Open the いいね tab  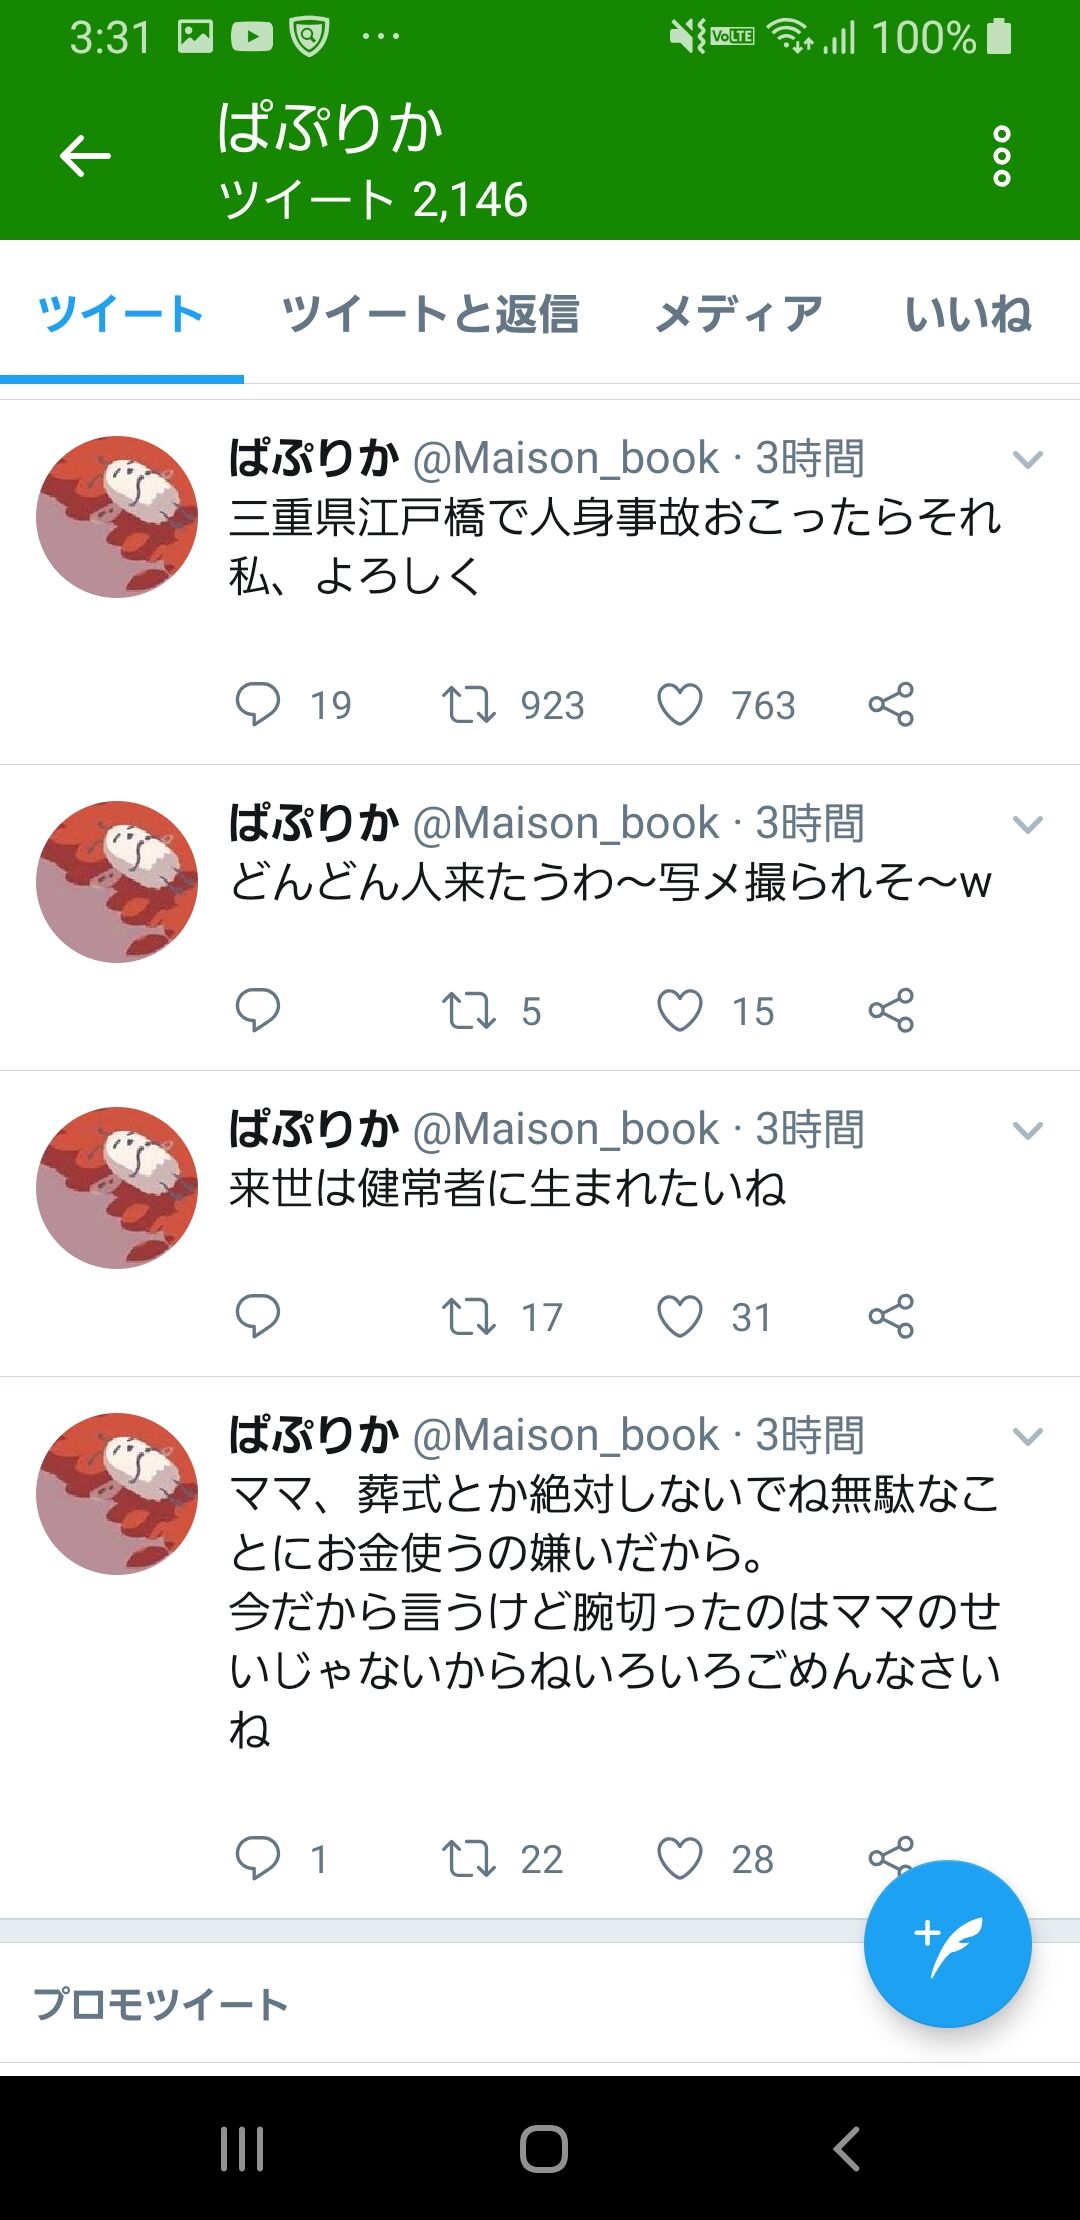coord(968,314)
